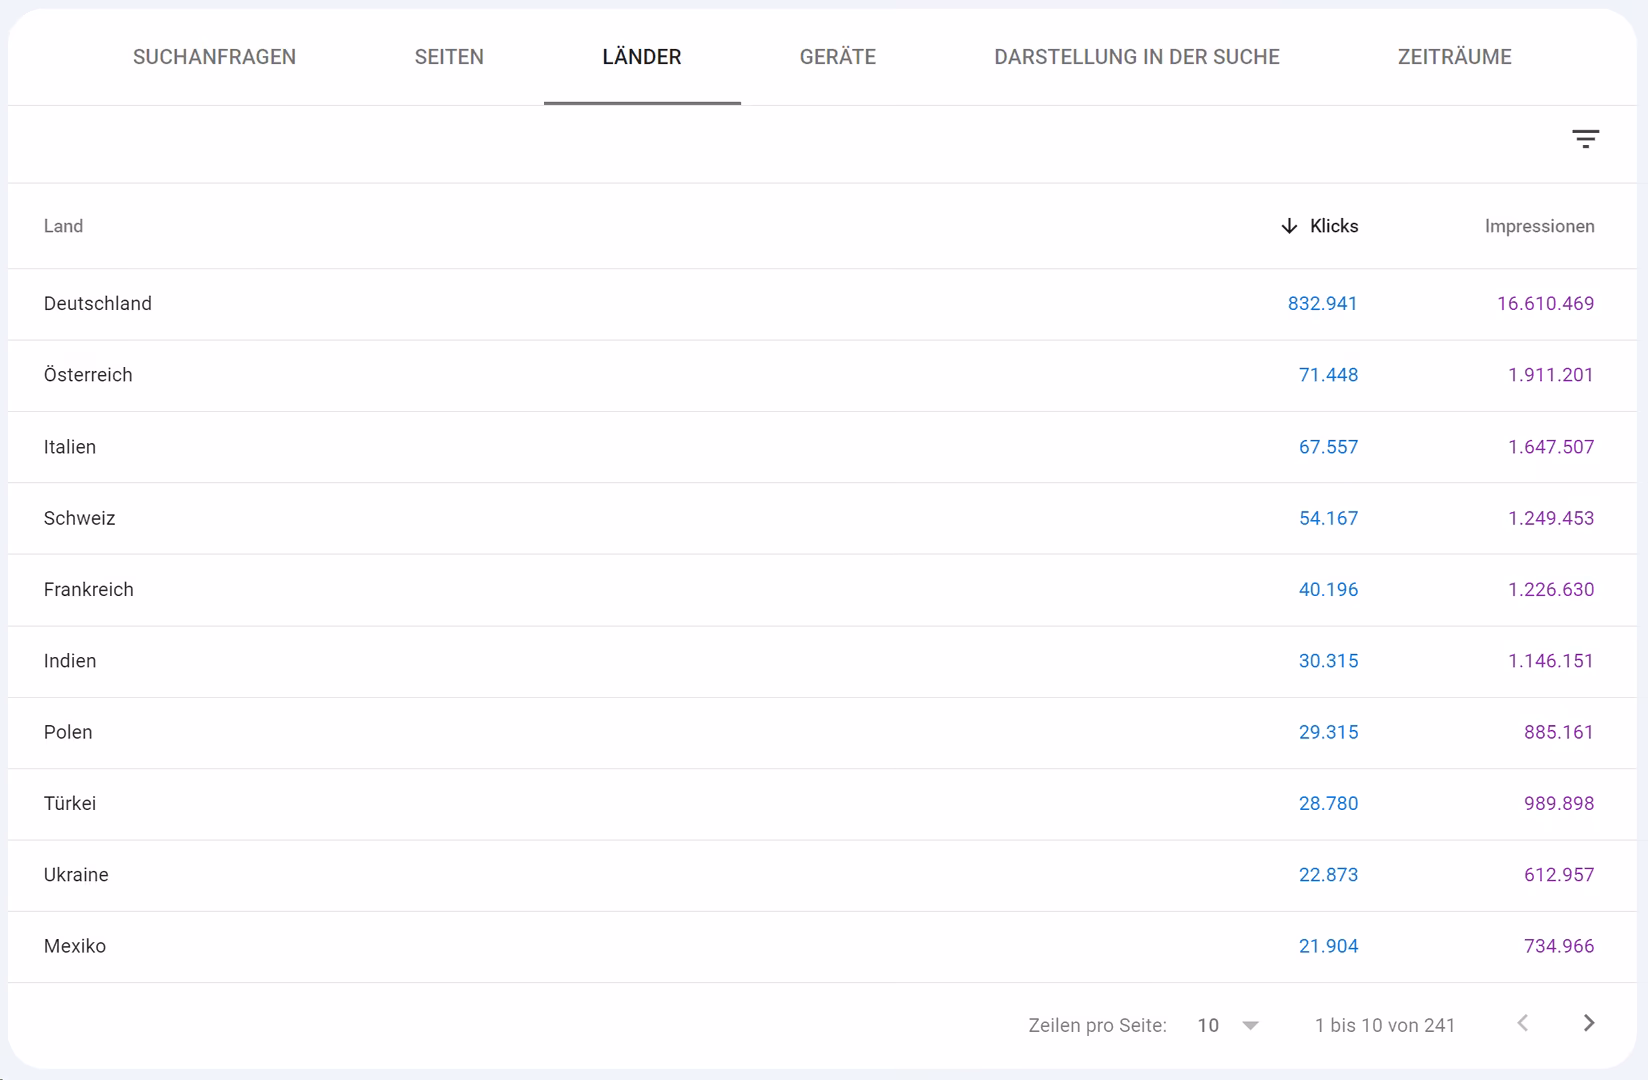Open the table filter icon
The width and height of the screenshot is (1648, 1080).
point(1585,139)
